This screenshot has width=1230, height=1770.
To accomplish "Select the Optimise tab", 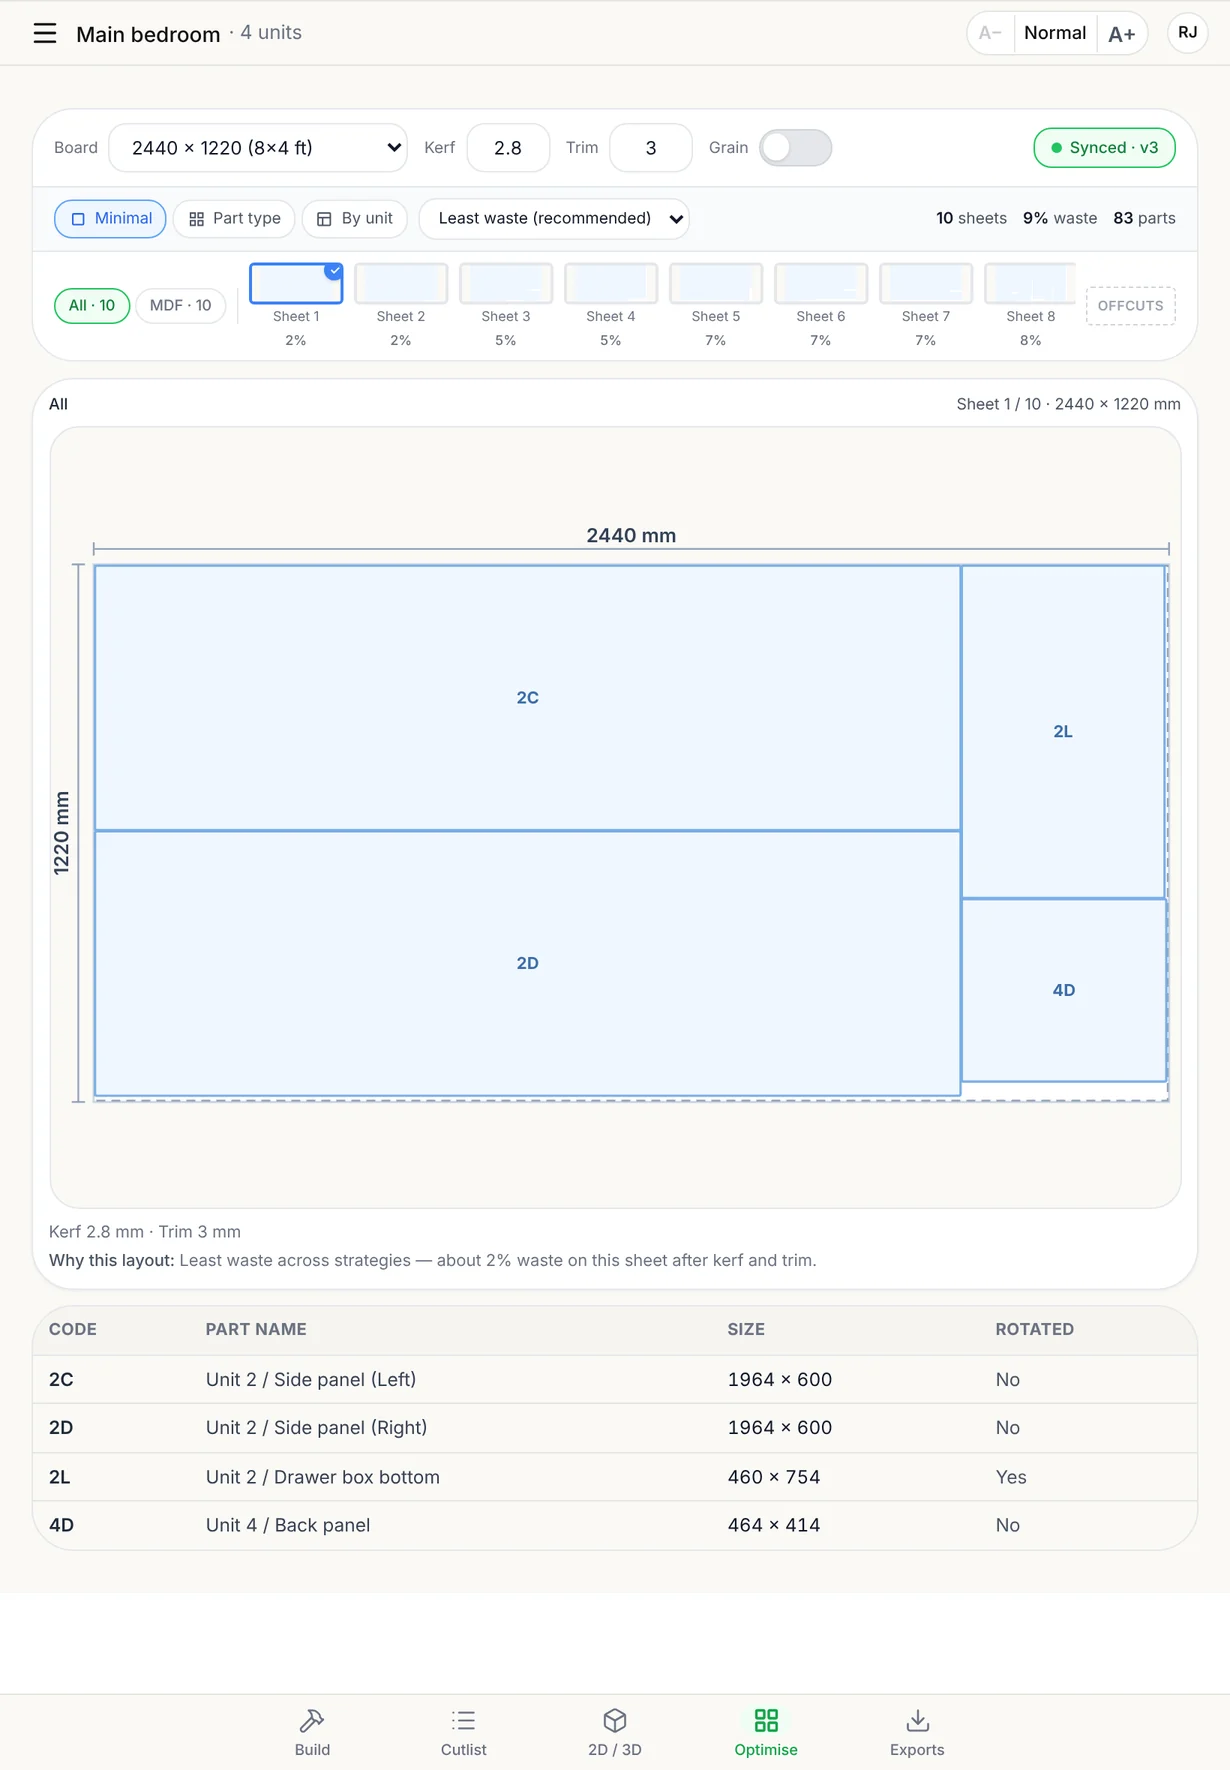I will pos(766,1732).
